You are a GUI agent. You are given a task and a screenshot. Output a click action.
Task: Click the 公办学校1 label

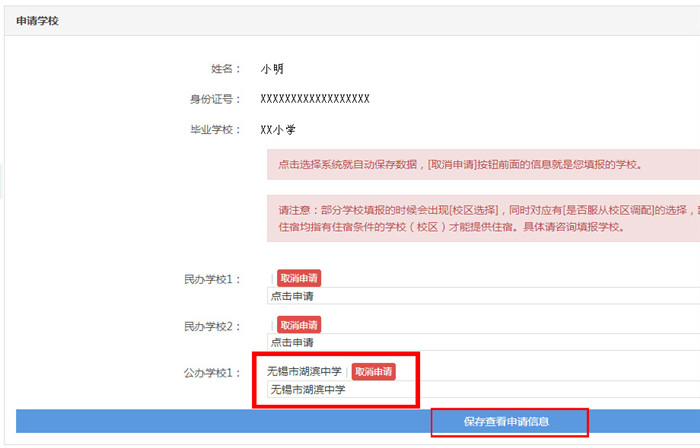click(x=206, y=372)
